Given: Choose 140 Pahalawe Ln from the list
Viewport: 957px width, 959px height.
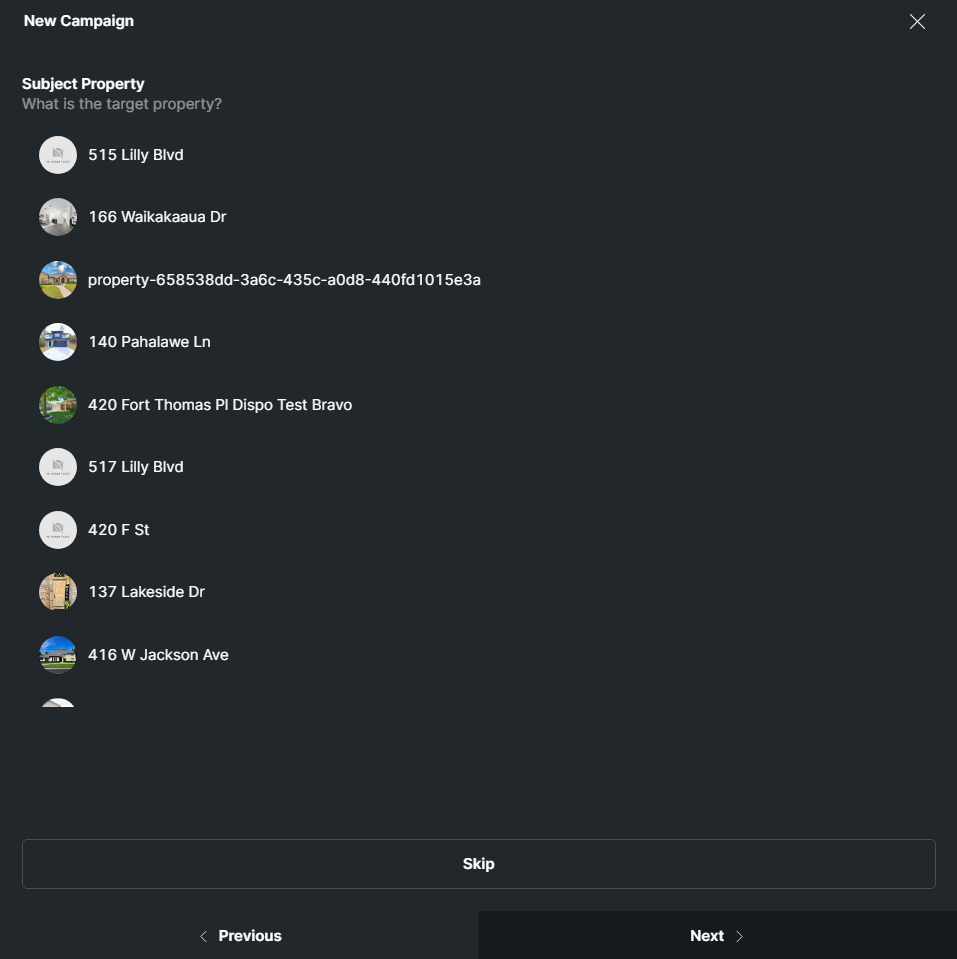Looking at the screenshot, I should [149, 342].
